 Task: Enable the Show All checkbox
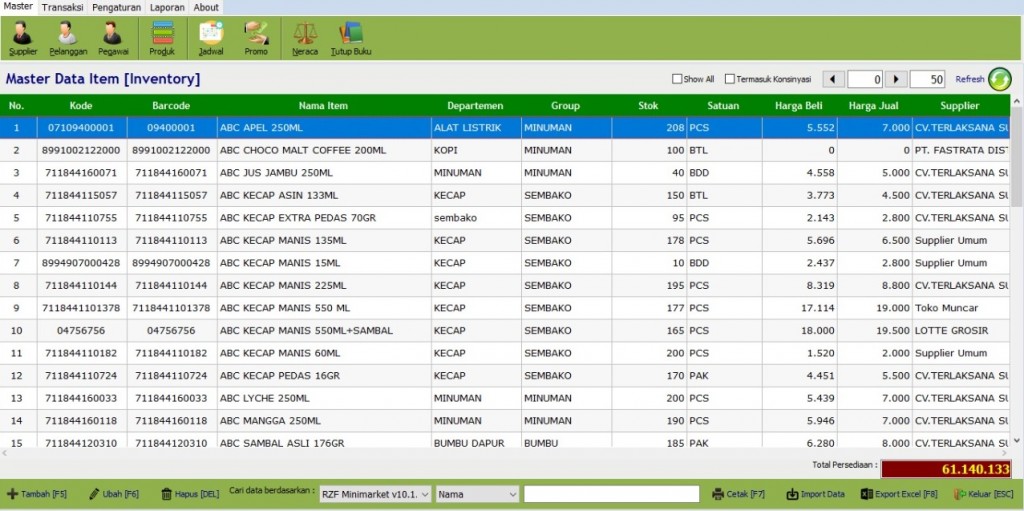677,79
